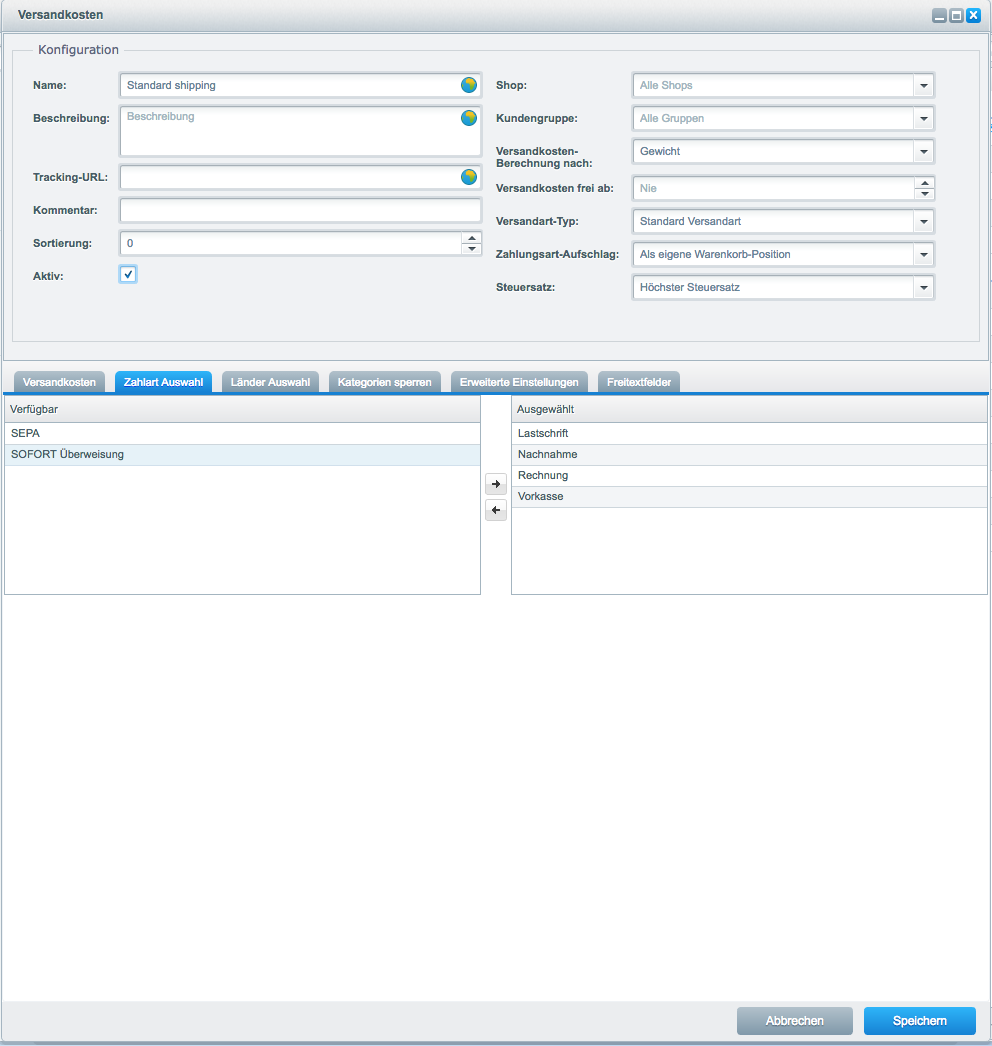Click the globe icon in Name field
Screen dimensions: 992x1046
point(468,85)
